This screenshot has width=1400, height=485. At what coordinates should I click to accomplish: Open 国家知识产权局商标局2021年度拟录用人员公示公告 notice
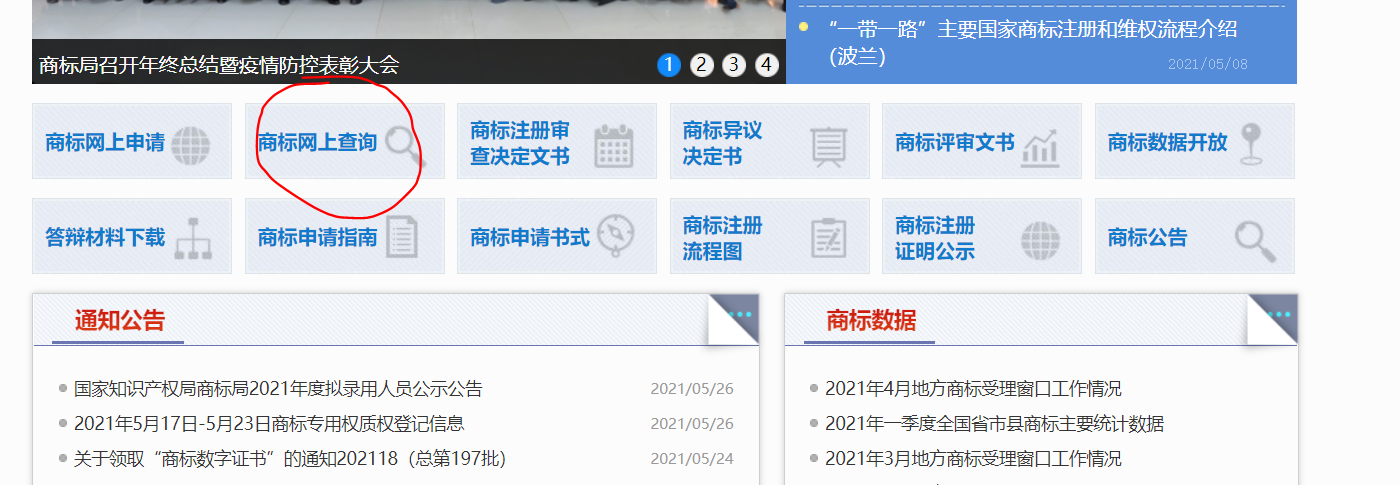click(278, 389)
